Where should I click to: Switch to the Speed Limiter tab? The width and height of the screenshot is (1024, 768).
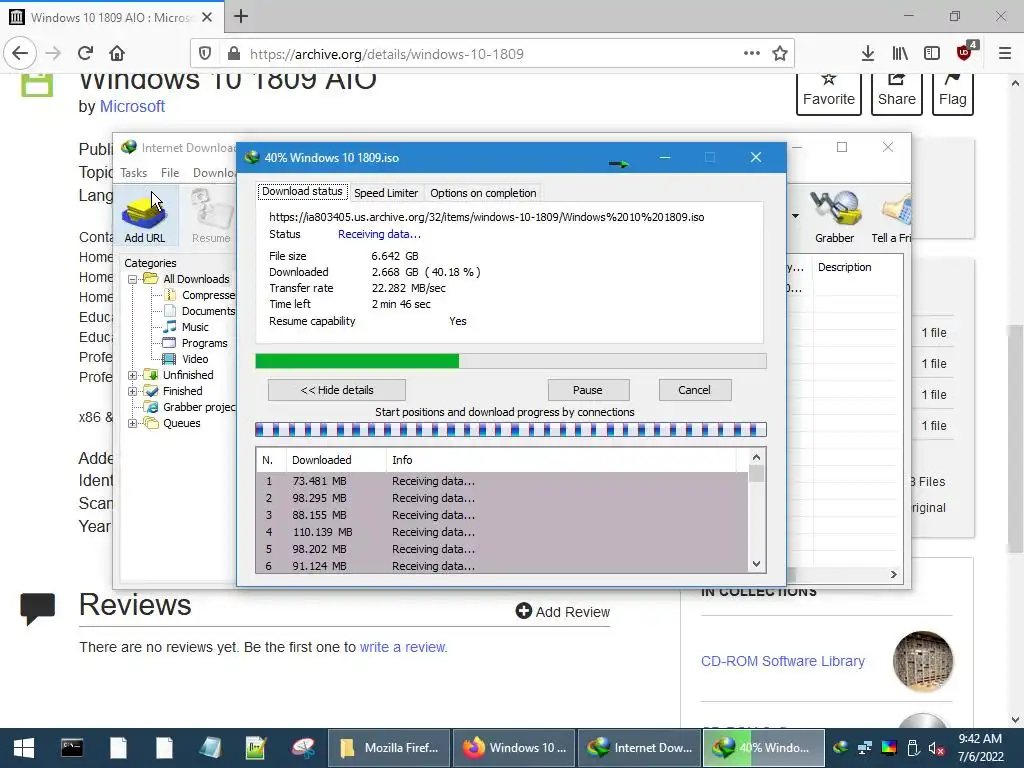[385, 193]
